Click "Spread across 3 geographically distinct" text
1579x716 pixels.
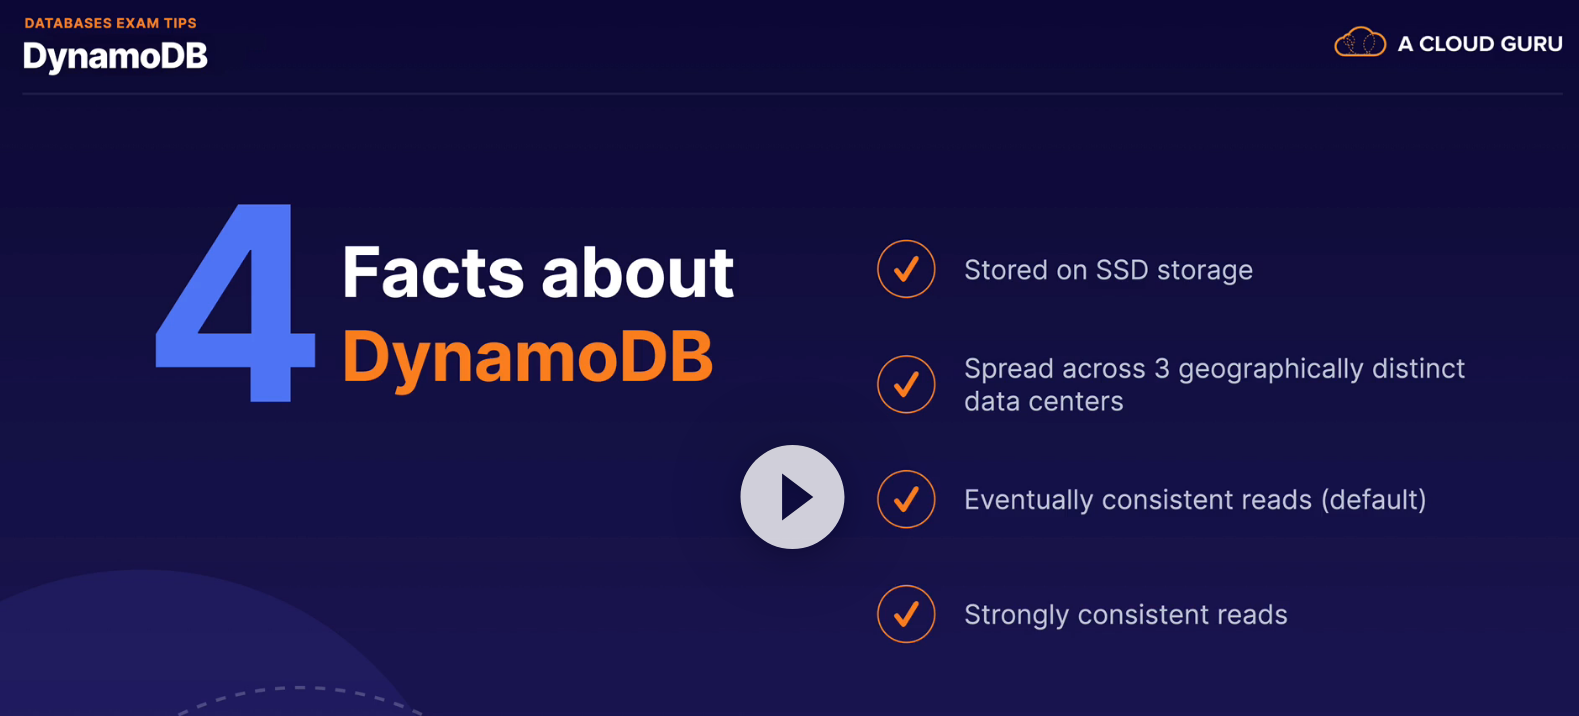click(x=1213, y=368)
